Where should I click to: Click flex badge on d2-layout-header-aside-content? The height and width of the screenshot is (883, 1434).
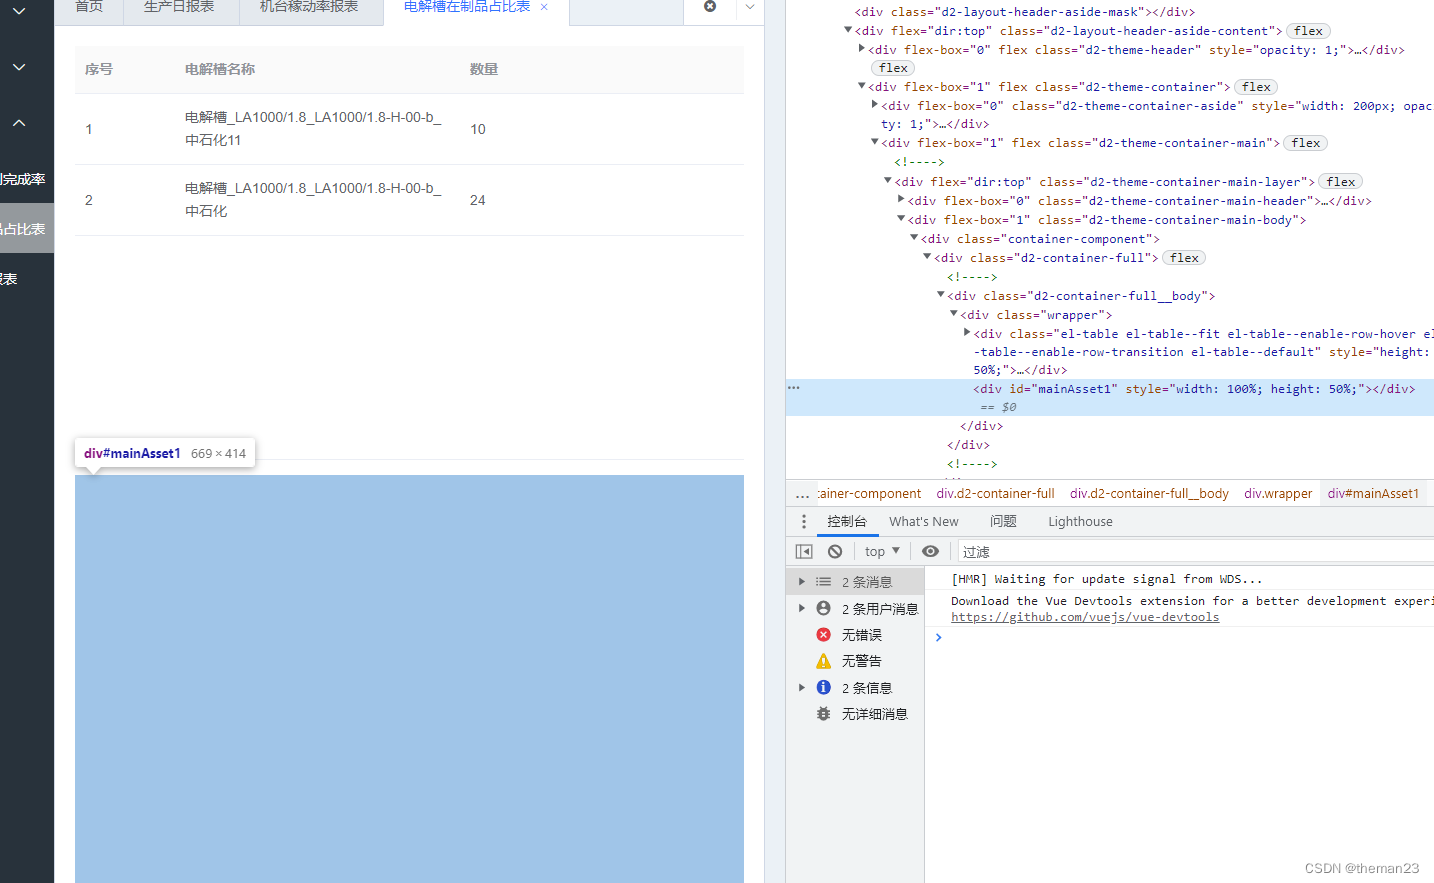1308,31
